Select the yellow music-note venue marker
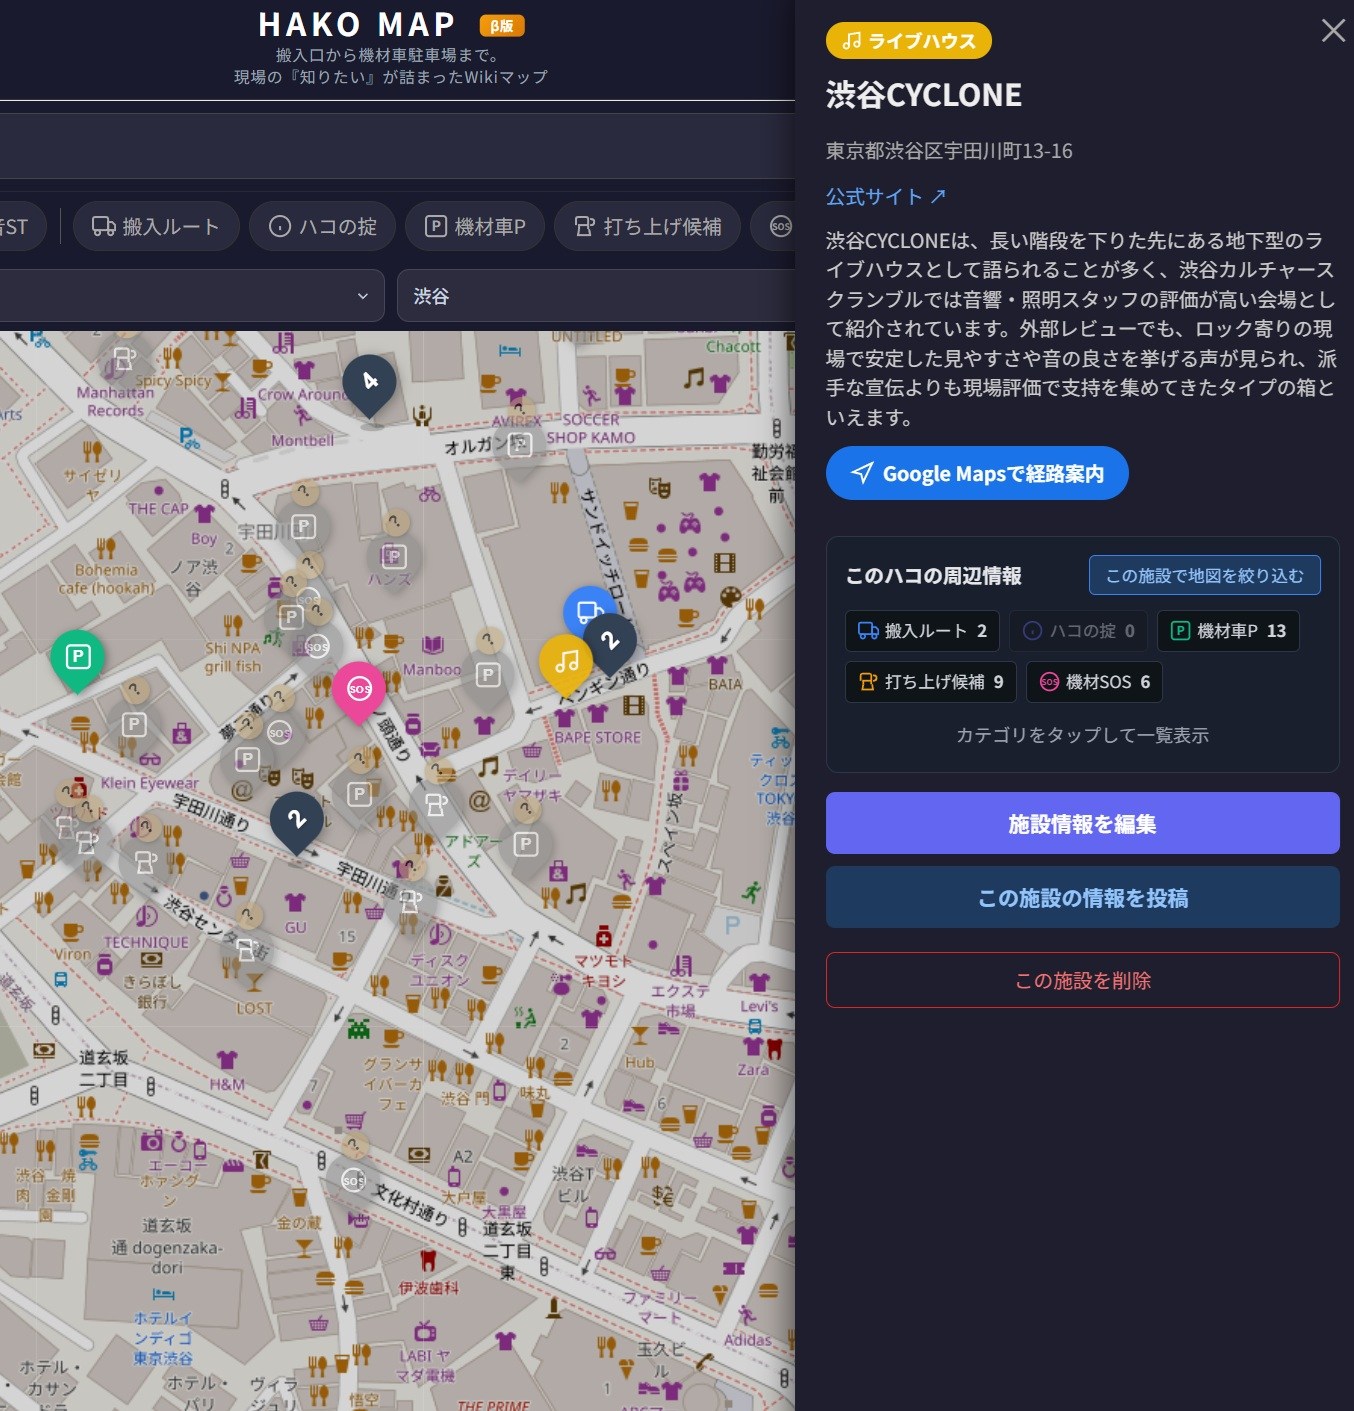This screenshot has height=1411, width=1354. (566, 663)
